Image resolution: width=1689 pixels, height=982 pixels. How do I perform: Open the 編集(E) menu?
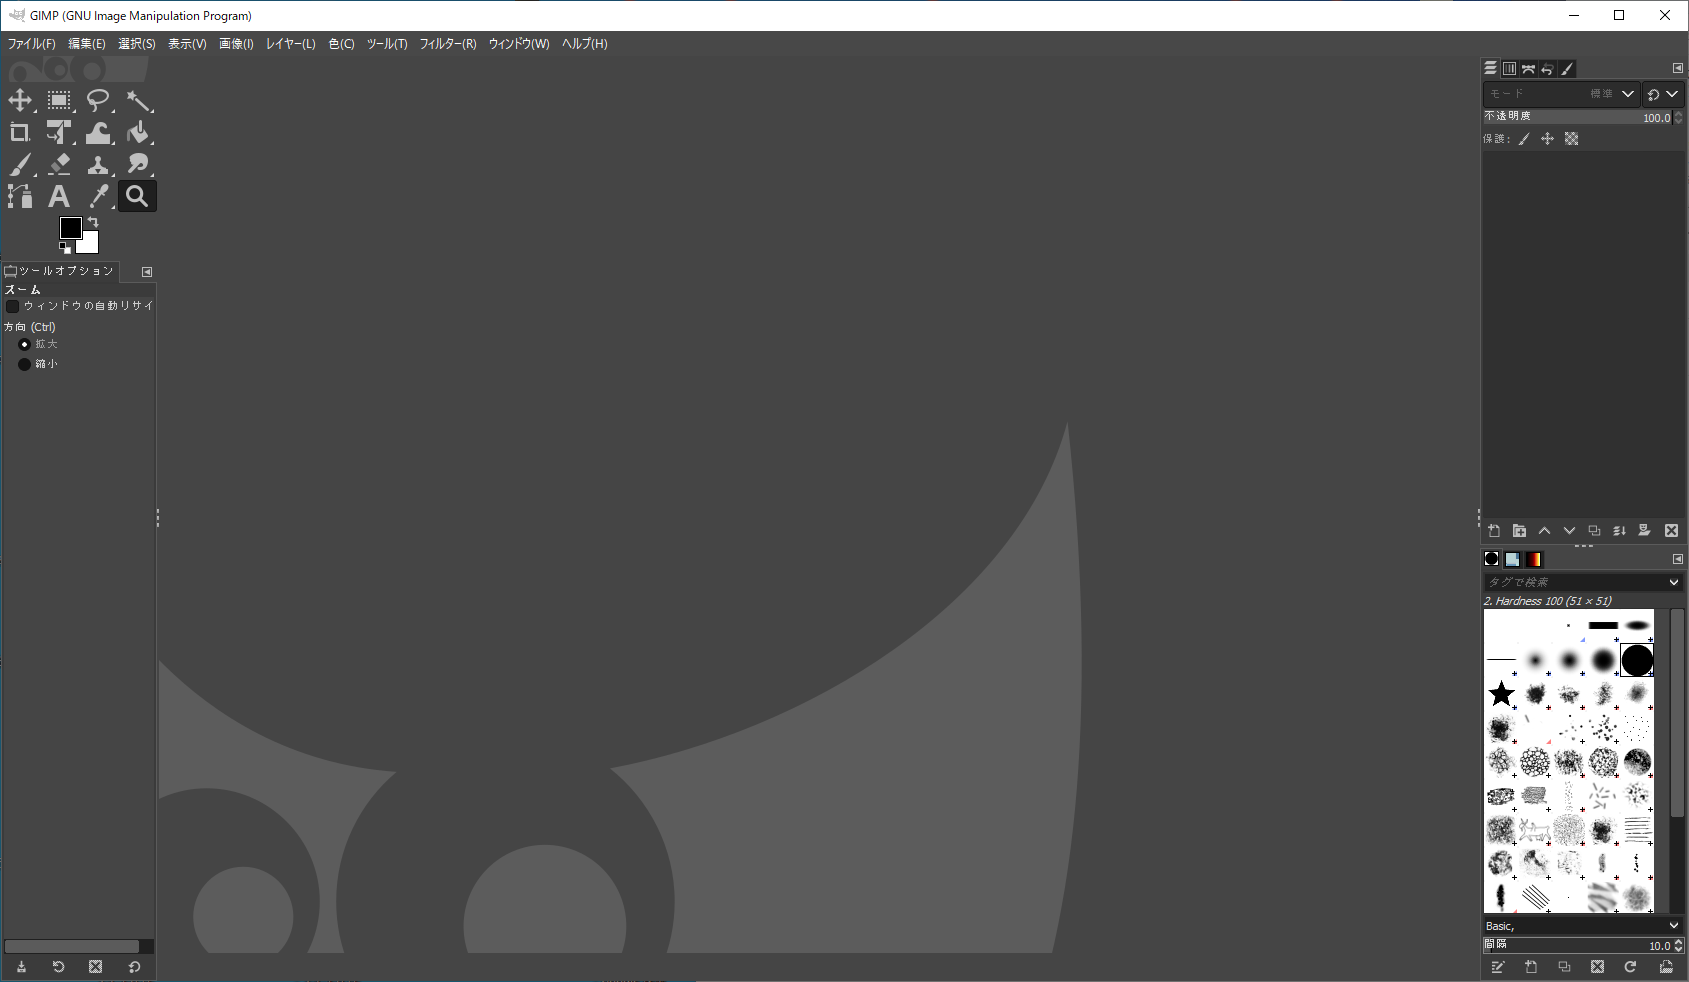pos(87,44)
